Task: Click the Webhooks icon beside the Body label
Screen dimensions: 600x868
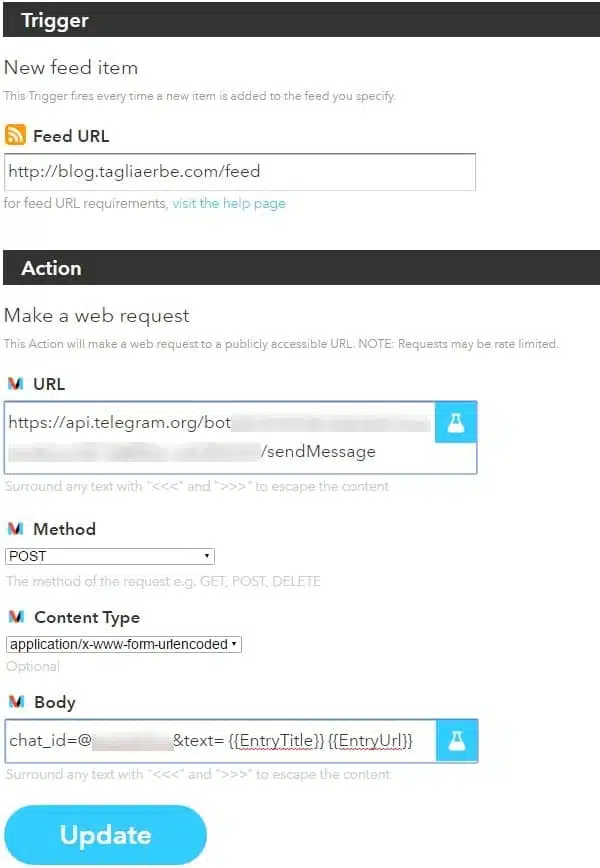Action: [15, 702]
